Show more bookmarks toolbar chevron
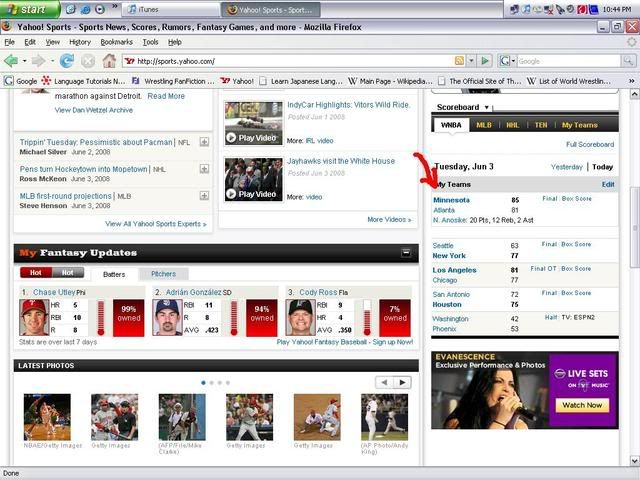Viewport: 640px width, 480px height. [631, 81]
